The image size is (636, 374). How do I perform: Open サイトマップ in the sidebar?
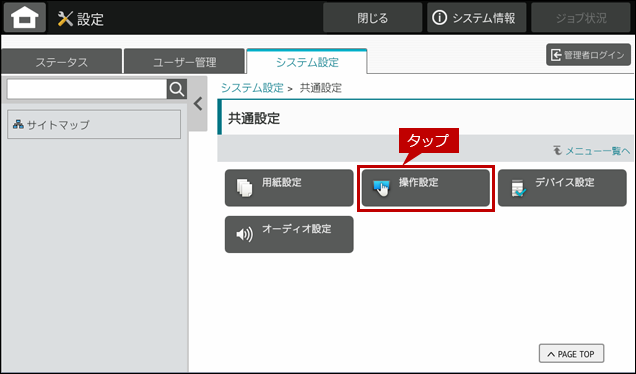(x=94, y=125)
